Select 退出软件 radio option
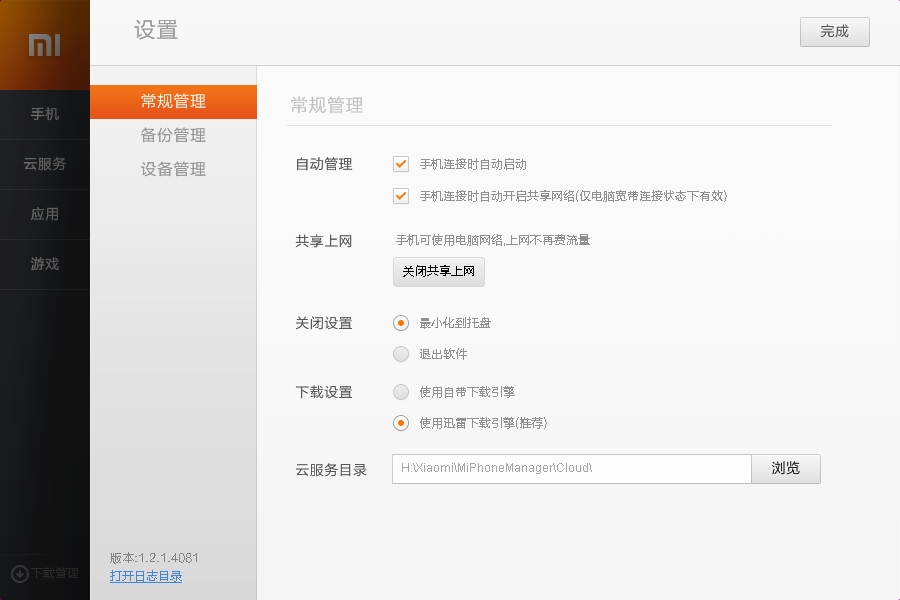Screen dimensions: 900x600 pos(401,354)
